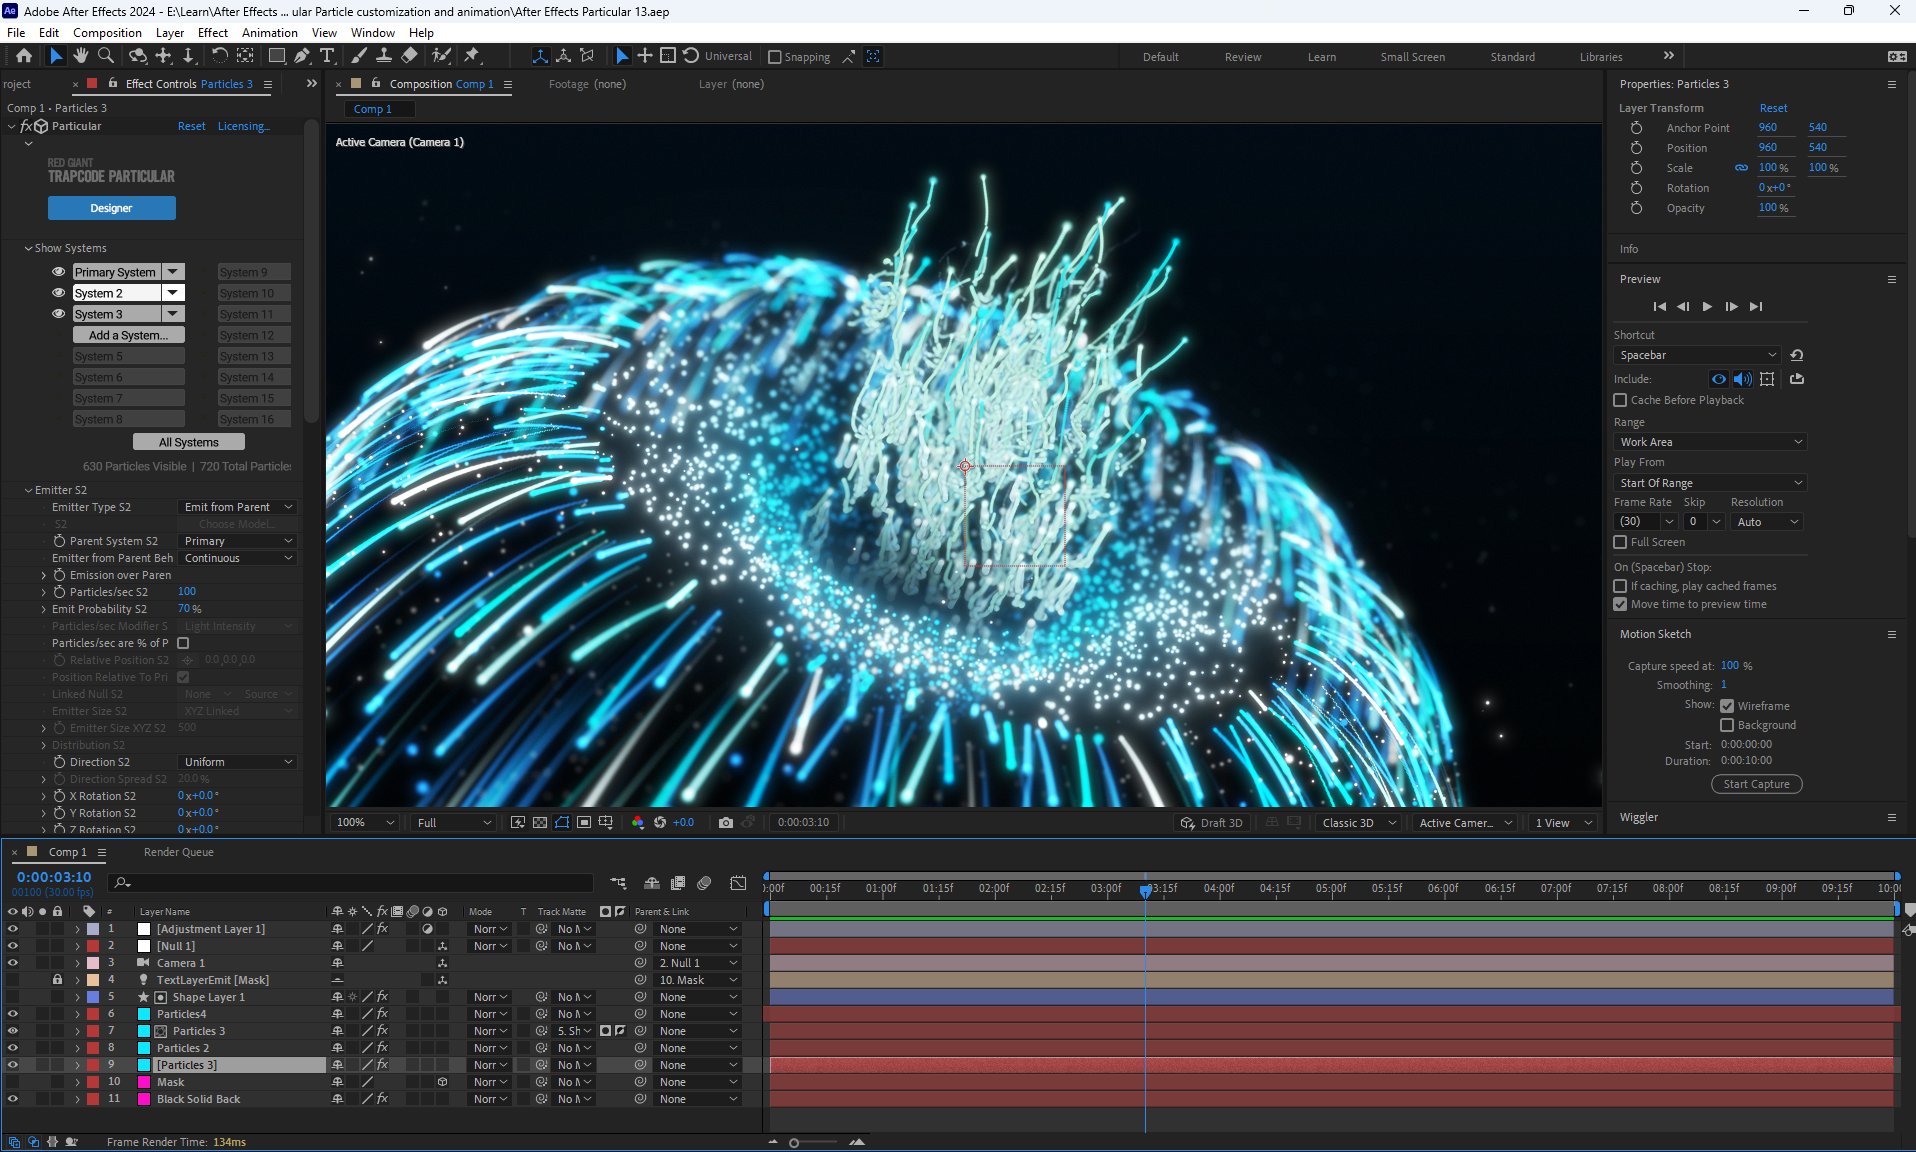Expand the Shape Layer 1 properties
The height and width of the screenshot is (1152, 1916).
[77, 997]
